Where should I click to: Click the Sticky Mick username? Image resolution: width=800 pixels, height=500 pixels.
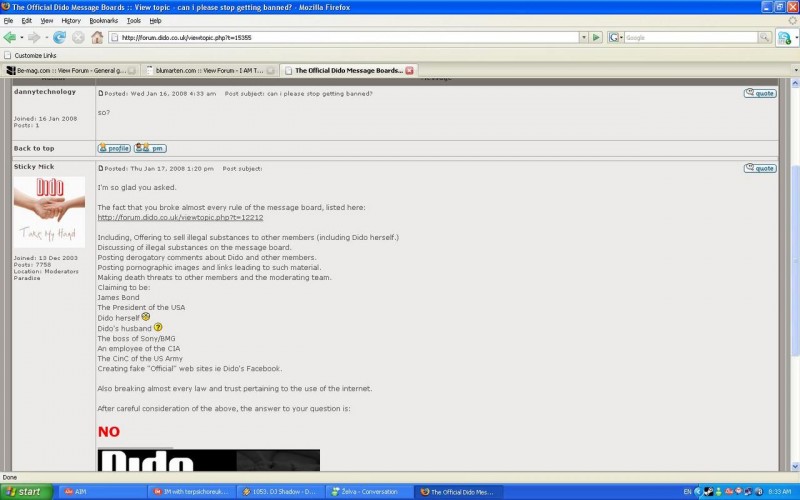(x=34, y=167)
